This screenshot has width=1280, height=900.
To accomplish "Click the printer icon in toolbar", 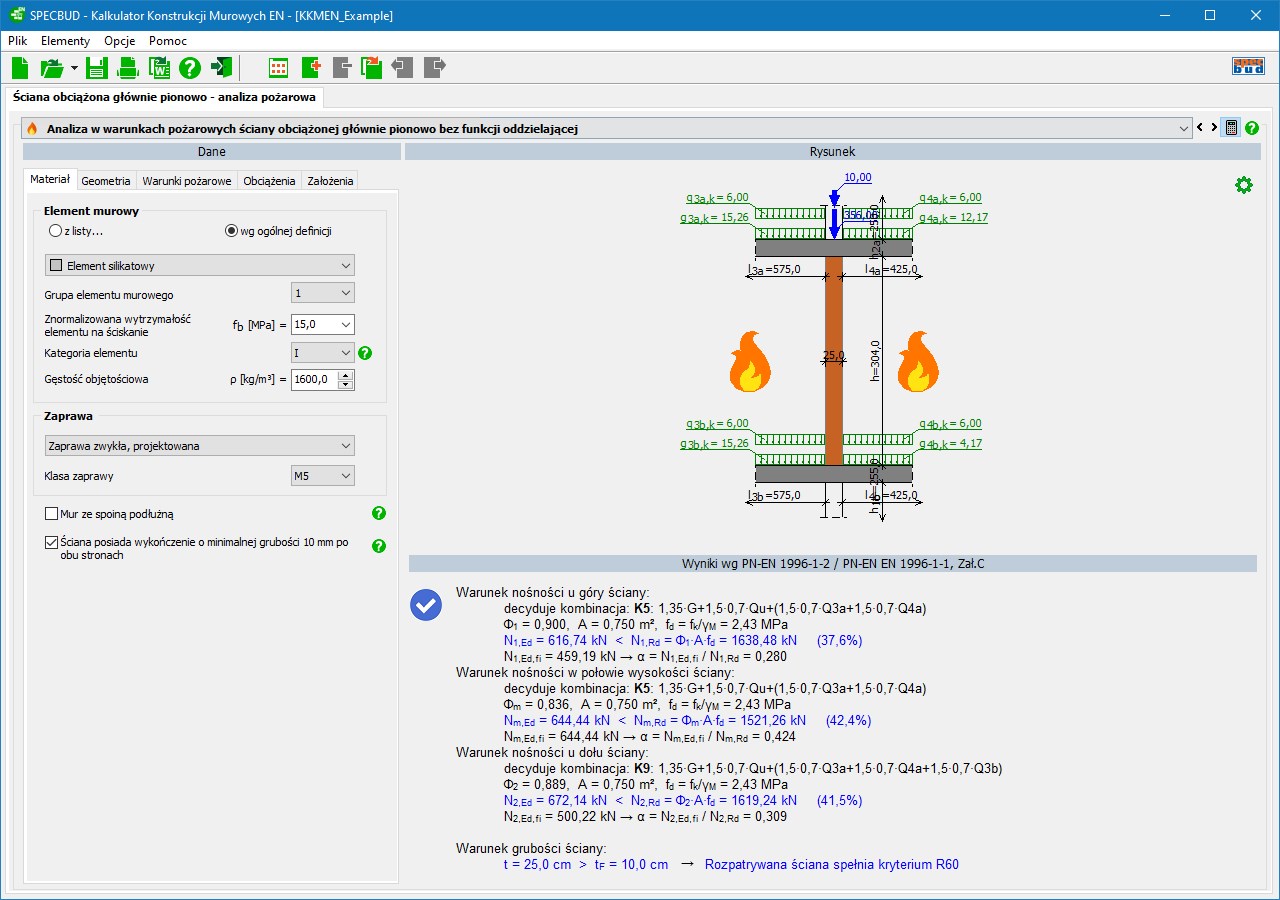I will 128,68.
